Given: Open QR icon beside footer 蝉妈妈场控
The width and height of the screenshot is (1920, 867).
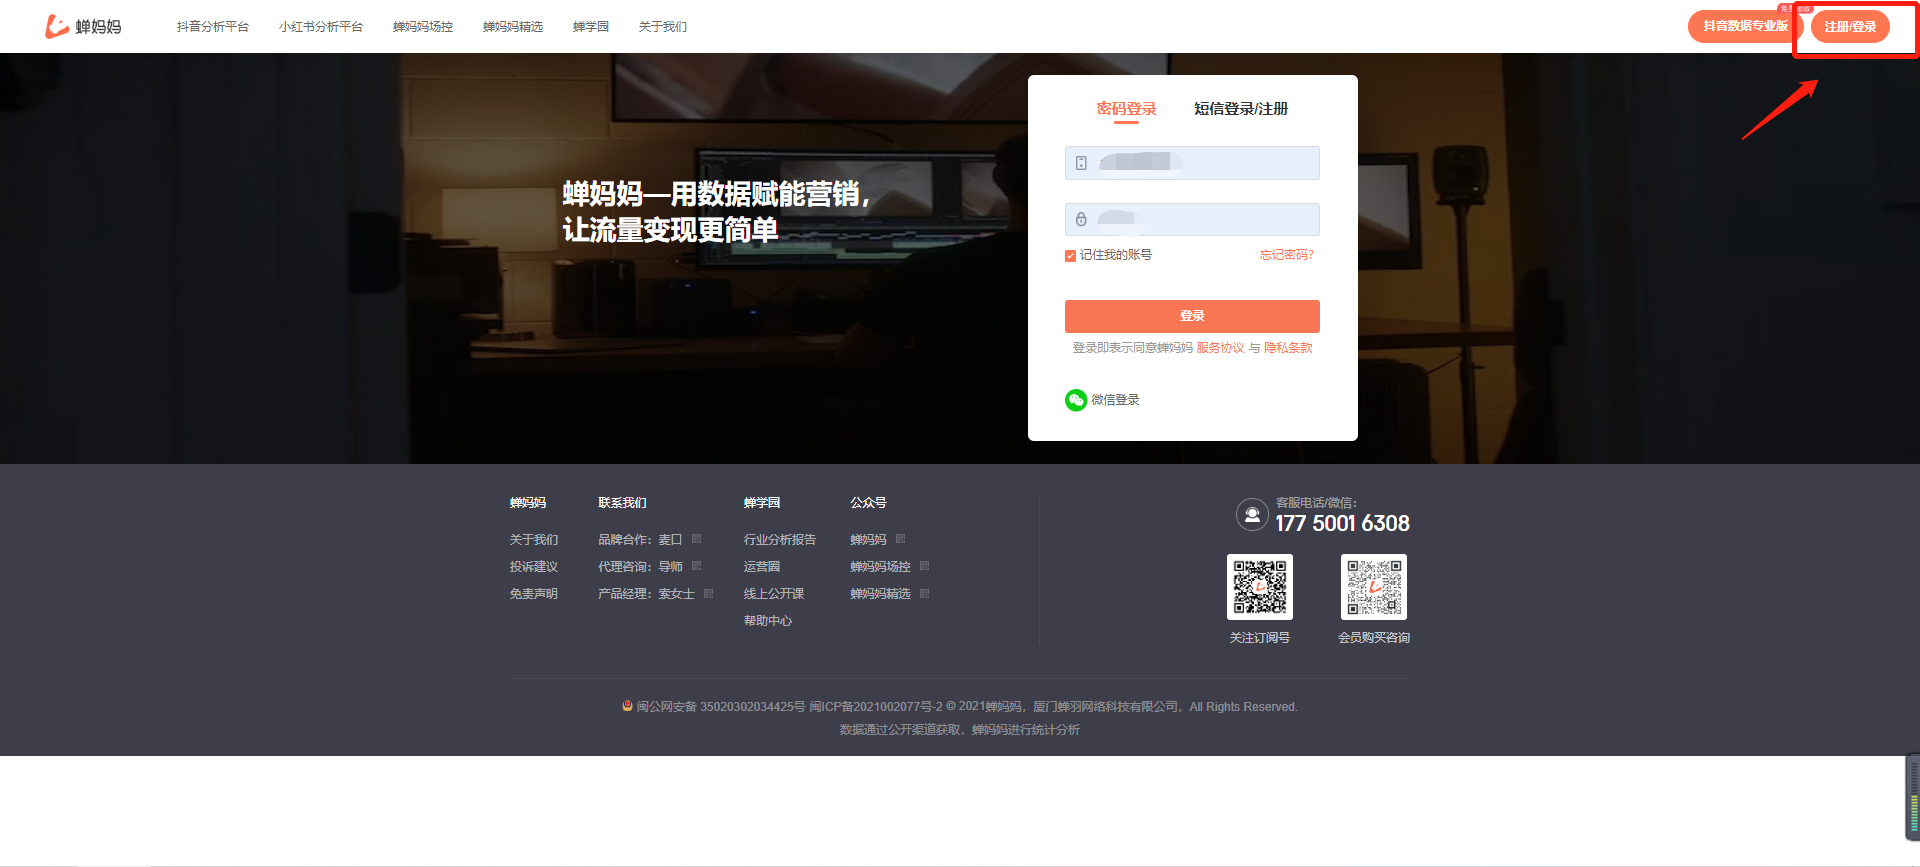Looking at the screenshot, I should click(925, 566).
